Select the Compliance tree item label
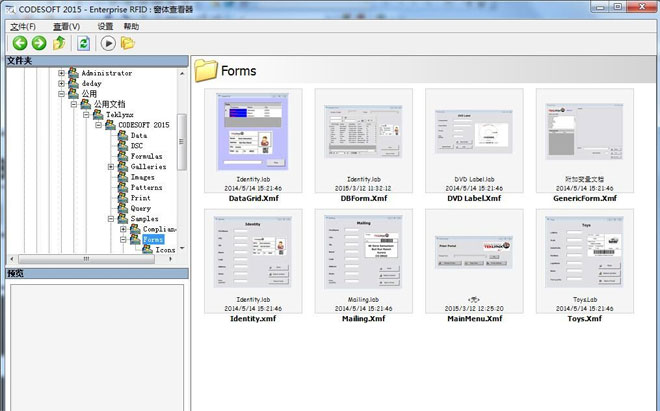Screen dimensions: 660x411 pos(159,229)
